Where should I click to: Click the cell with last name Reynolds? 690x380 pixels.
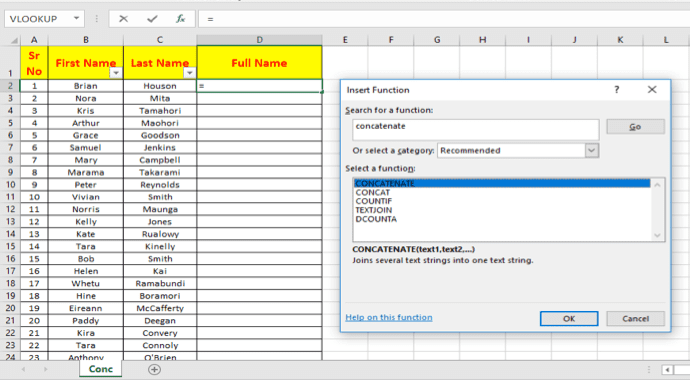click(x=160, y=185)
